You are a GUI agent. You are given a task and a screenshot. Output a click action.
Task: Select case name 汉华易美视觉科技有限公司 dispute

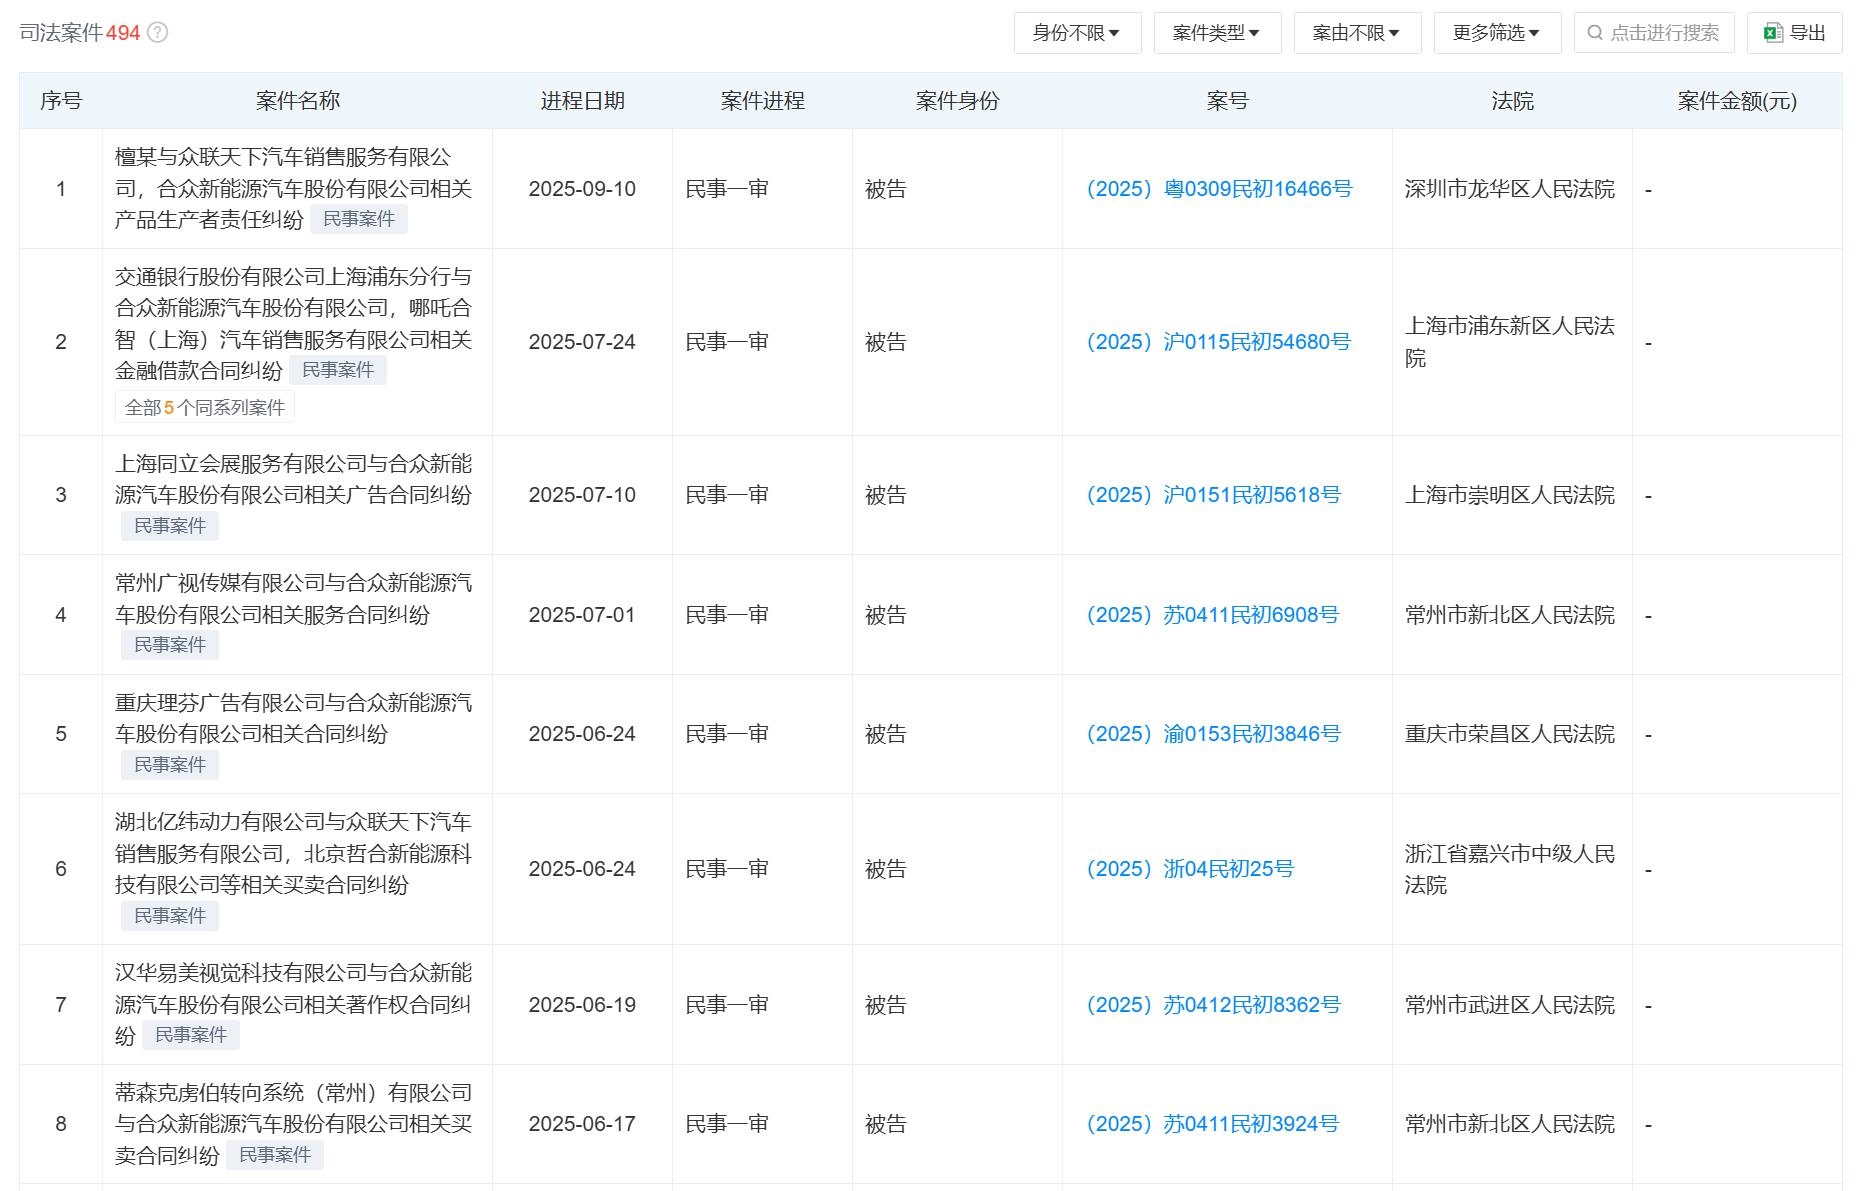pyautogui.click(x=293, y=1004)
